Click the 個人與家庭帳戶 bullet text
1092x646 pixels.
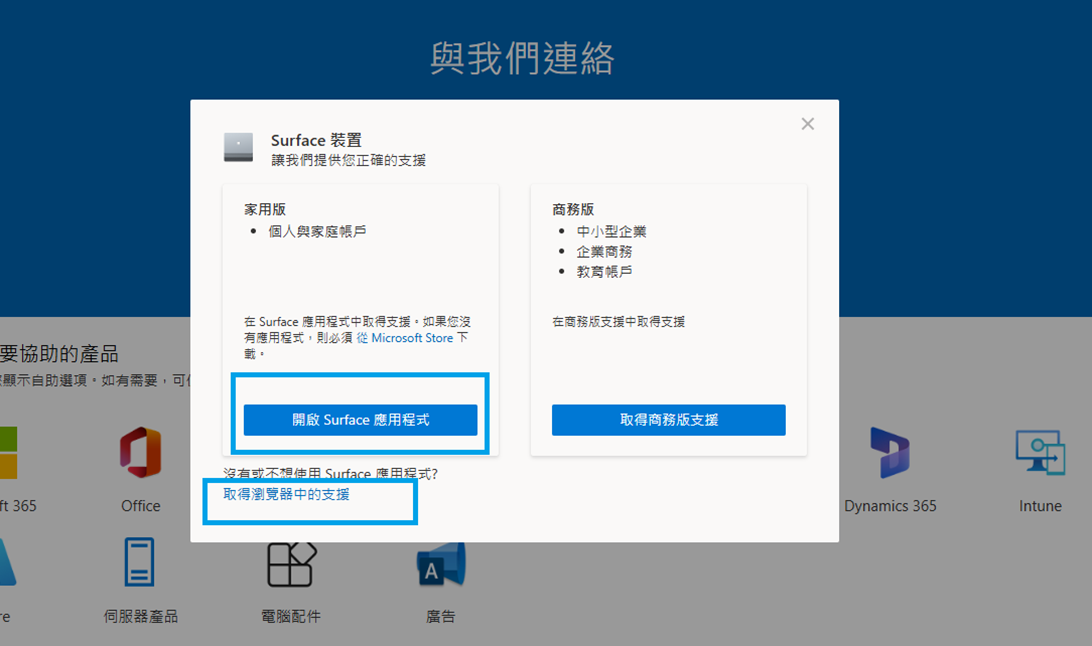click(x=318, y=231)
